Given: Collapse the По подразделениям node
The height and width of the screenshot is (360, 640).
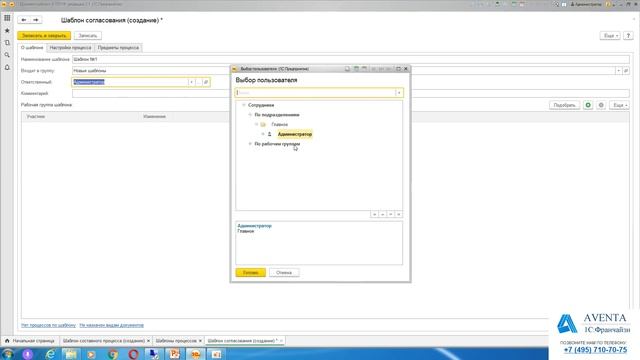Looking at the screenshot, I should coord(250,115).
